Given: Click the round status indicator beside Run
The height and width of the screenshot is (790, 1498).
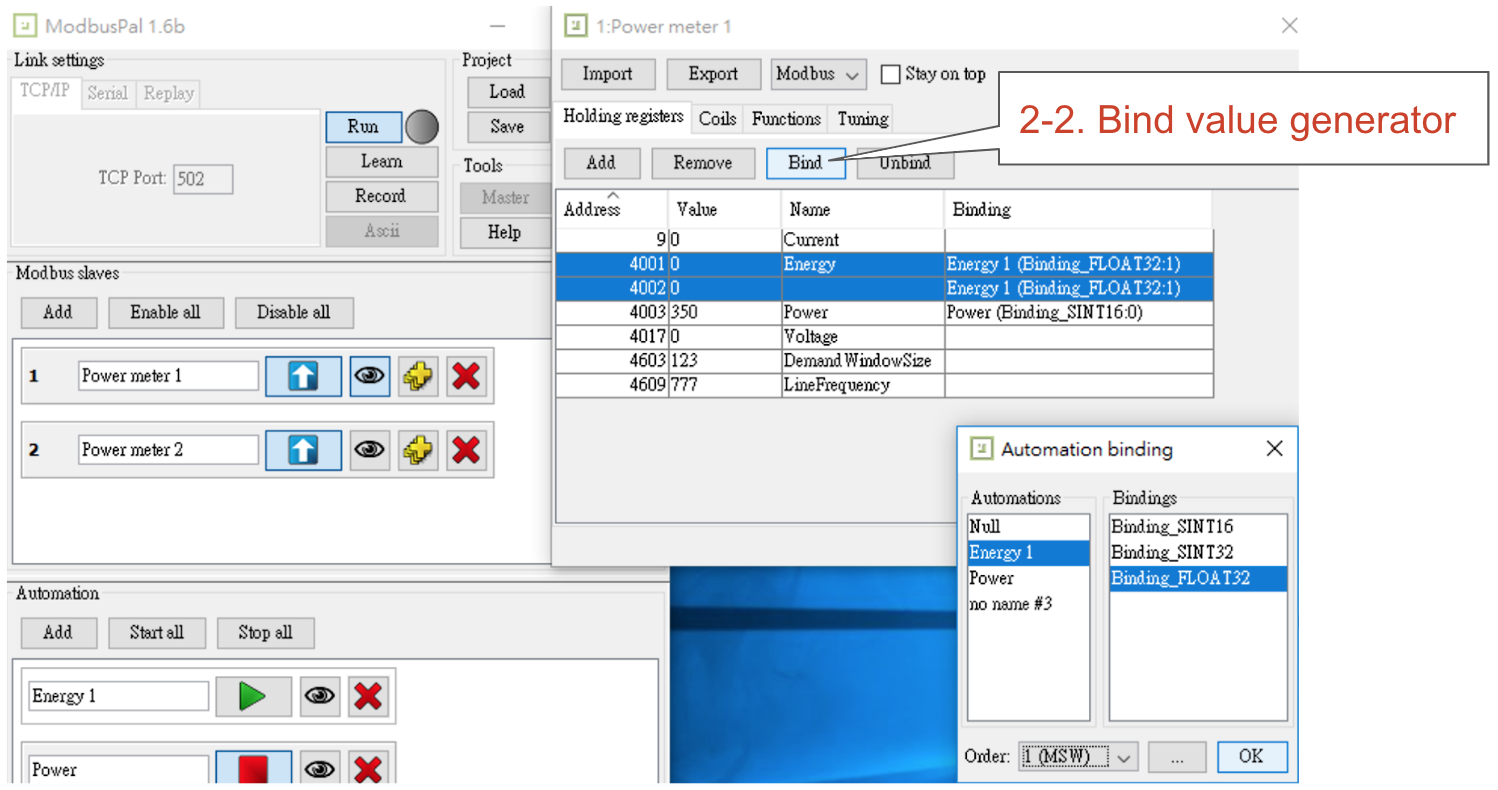Looking at the screenshot, I should tap(422, 127).
